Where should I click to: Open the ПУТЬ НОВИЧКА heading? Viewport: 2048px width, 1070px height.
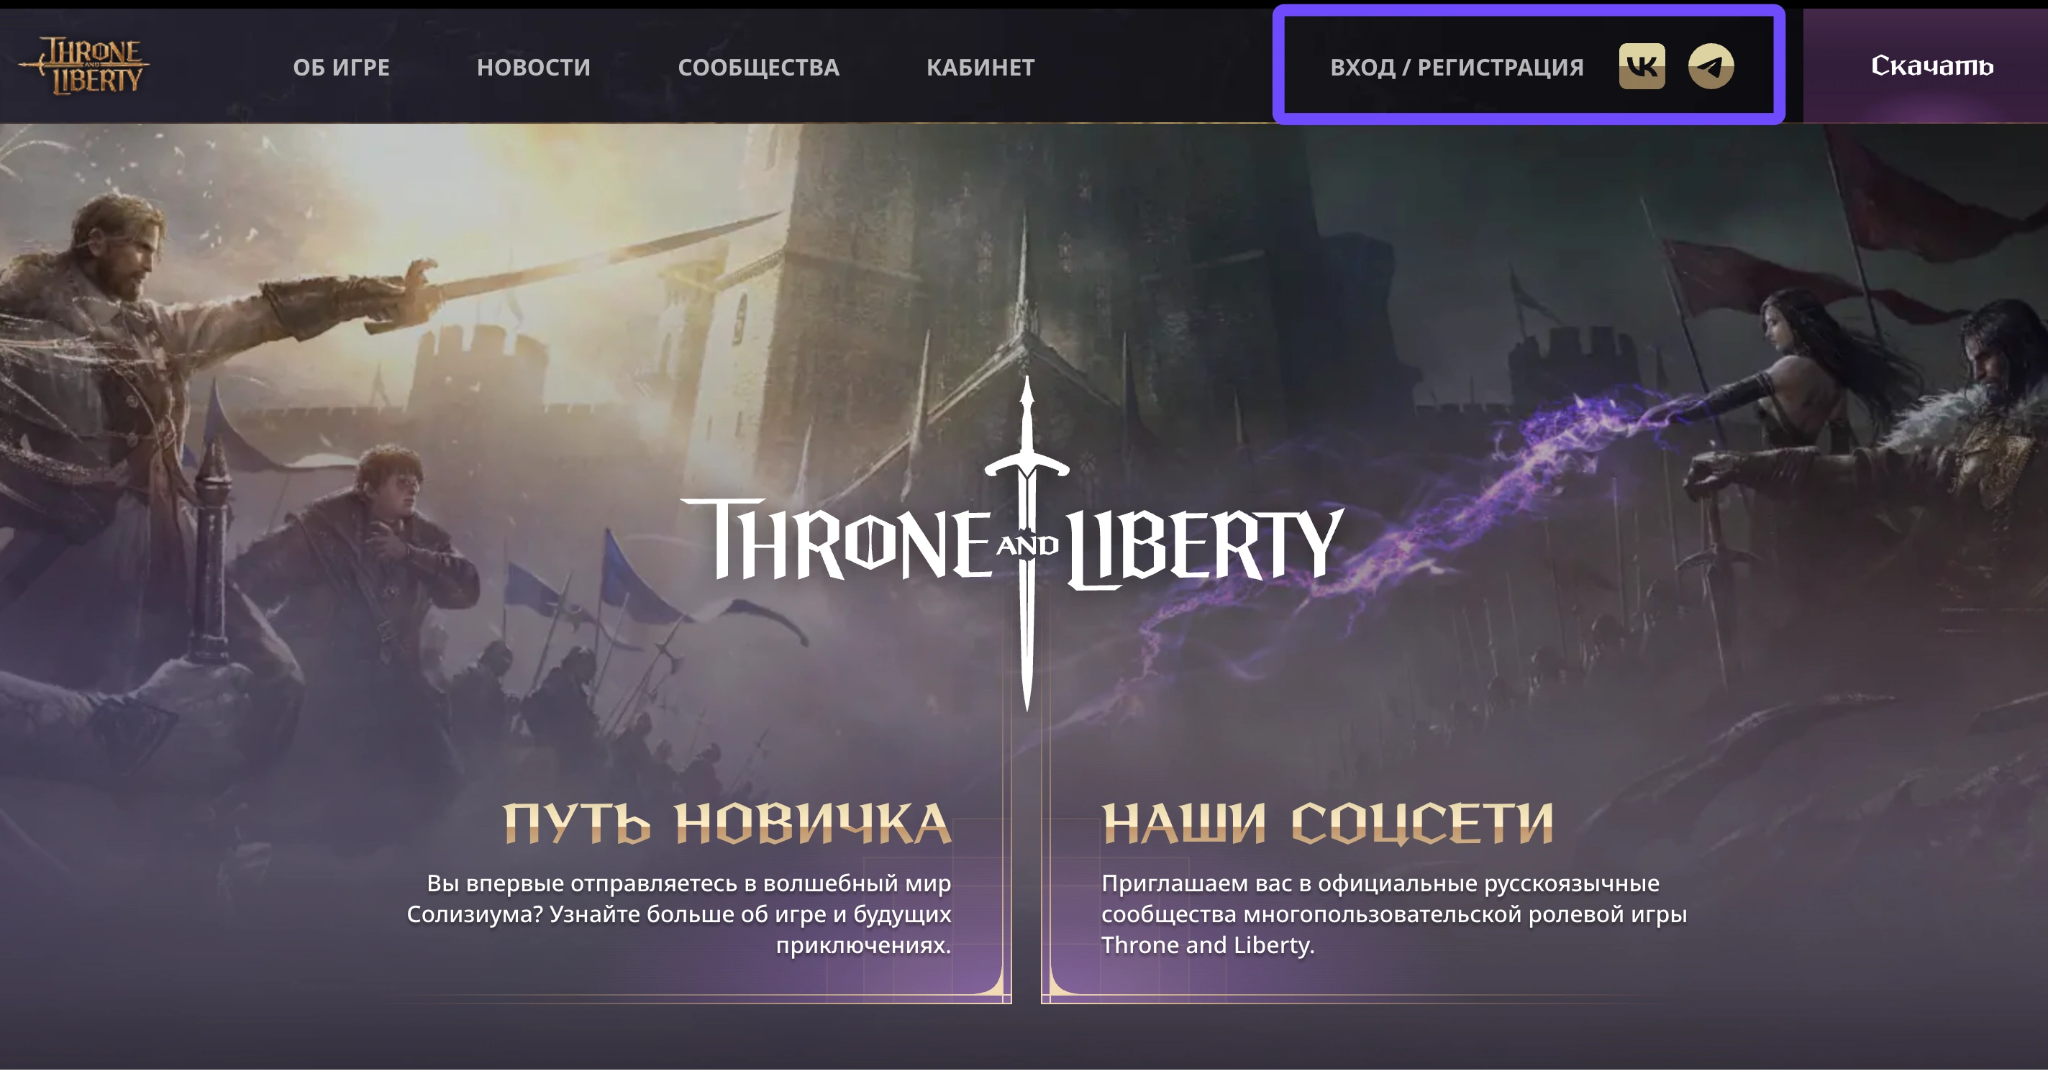coord(727,824)
